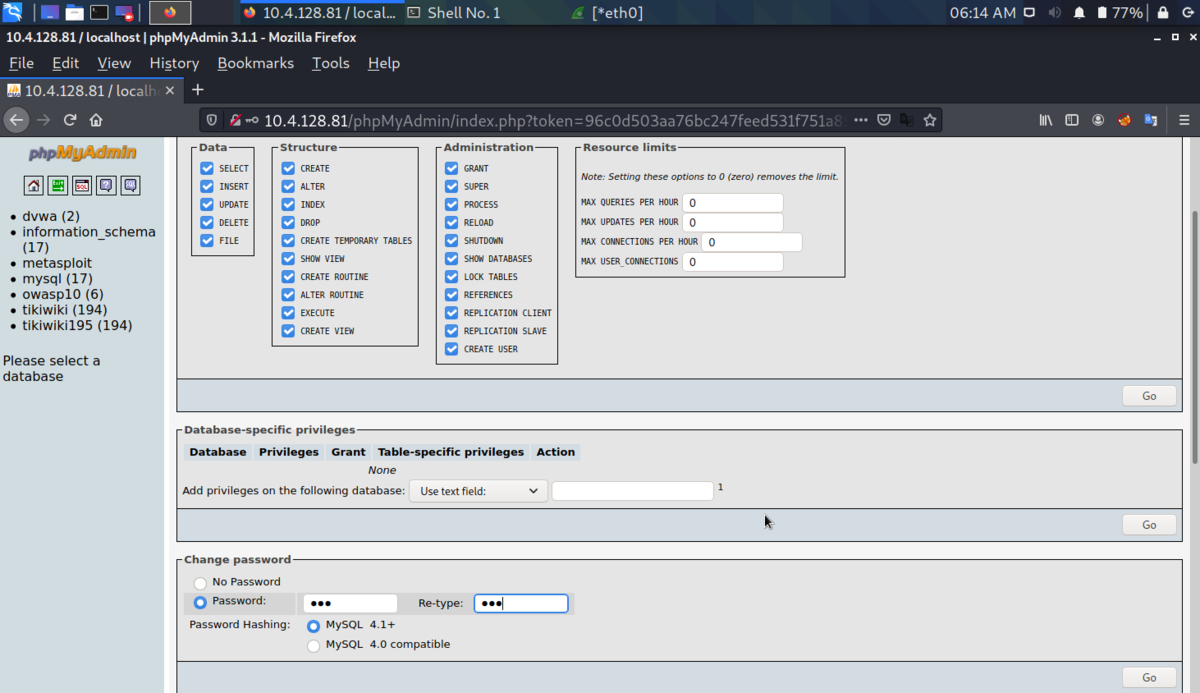The height and width of the screenshot is (693, 1200).
Task: Toggle the EXECUTE privilege checkbox
Action: pyautogui.click(x=288, y=312)
